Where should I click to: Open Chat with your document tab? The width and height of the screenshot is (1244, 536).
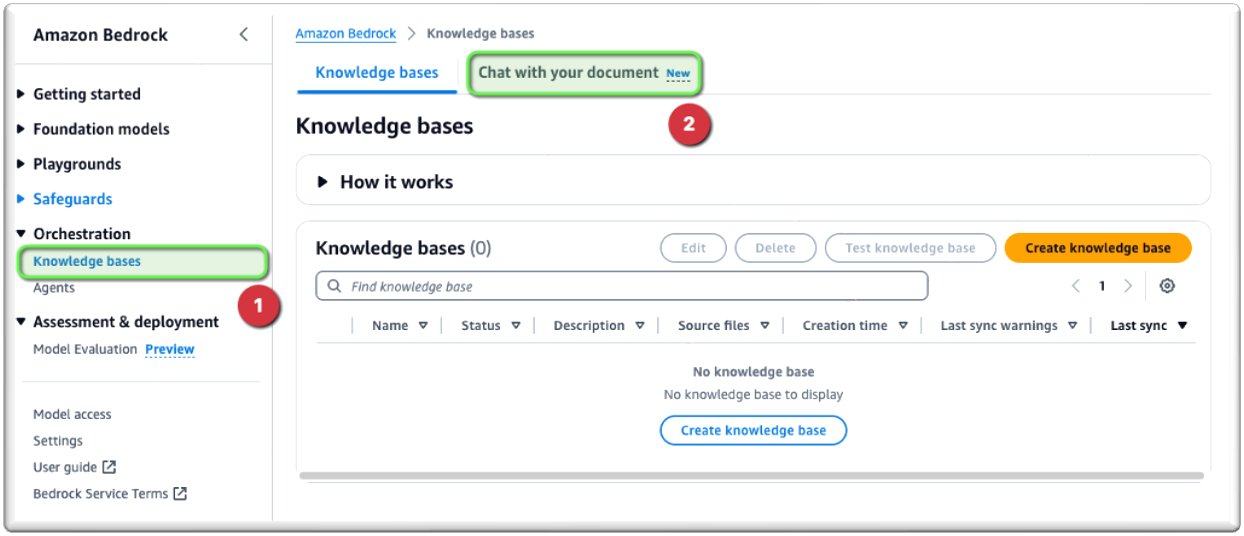tap(585, 73)
